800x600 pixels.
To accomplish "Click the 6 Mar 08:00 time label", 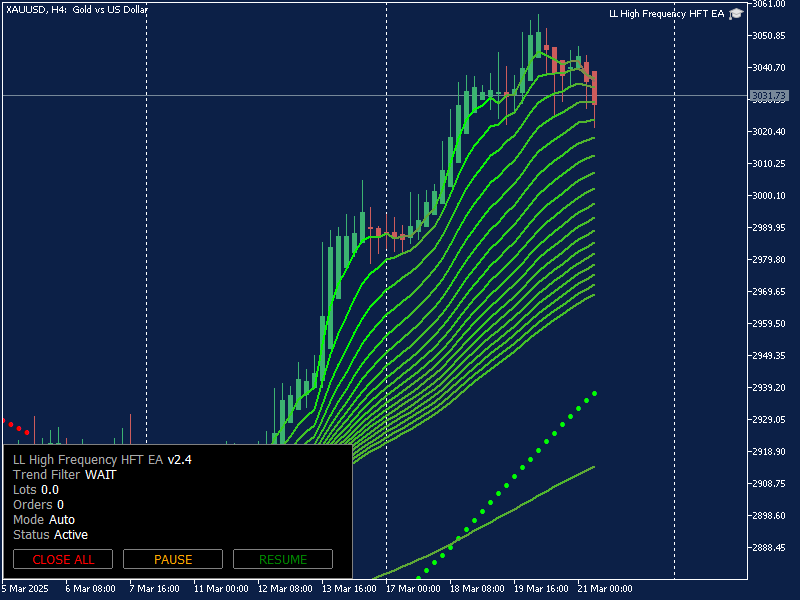I will [90, 588].
